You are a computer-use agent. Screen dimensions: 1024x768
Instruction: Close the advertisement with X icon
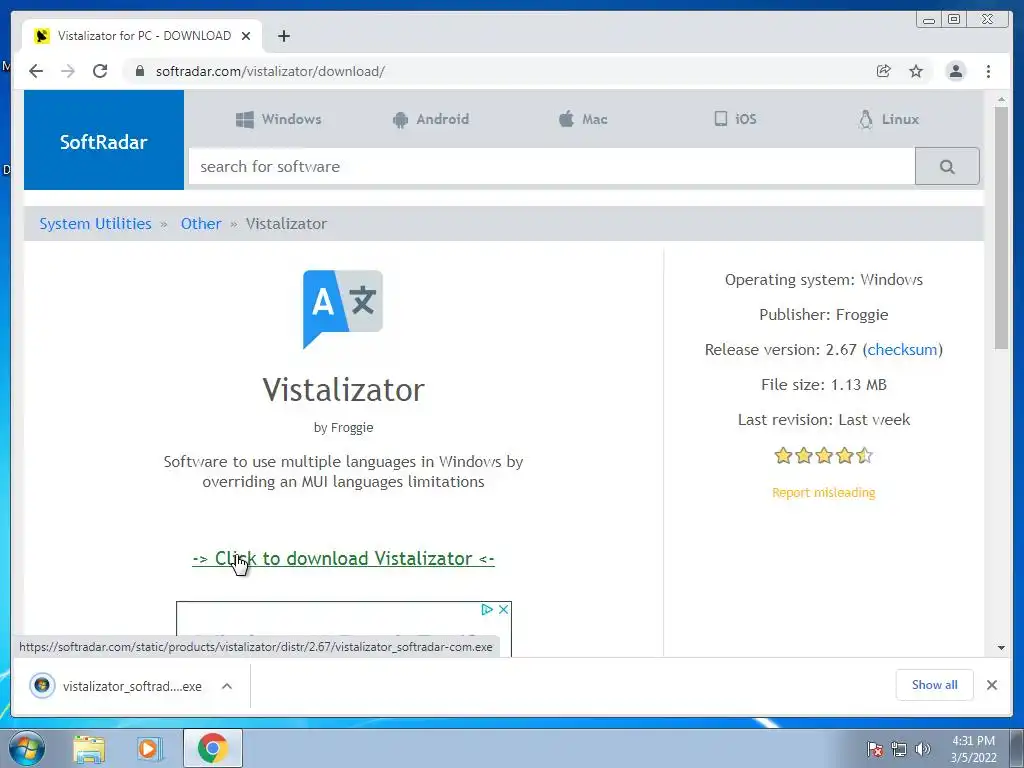504,609
